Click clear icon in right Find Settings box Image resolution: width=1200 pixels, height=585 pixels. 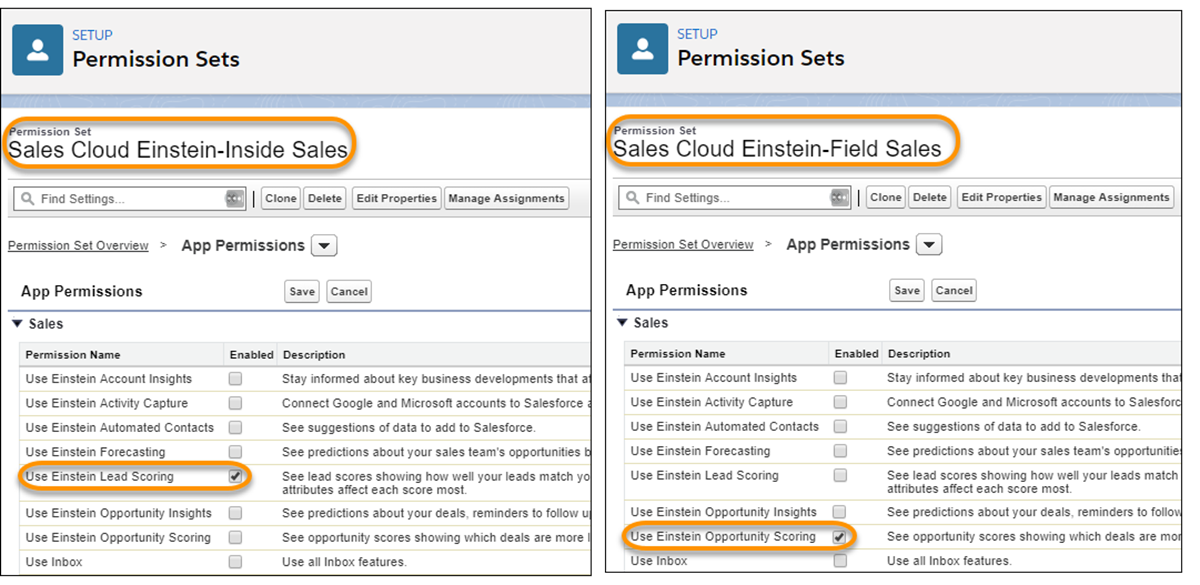840,198
